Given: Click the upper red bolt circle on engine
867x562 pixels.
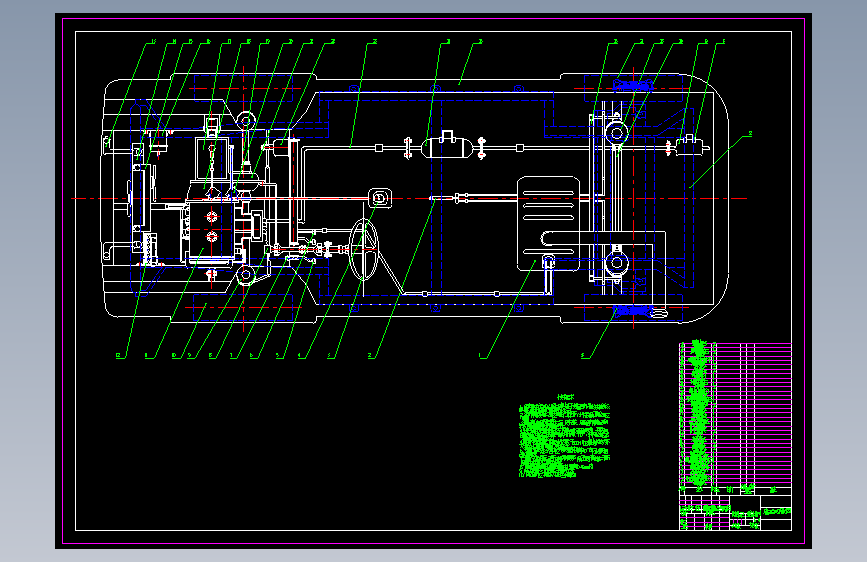Looking at the screenshot, I should point(212,216).
